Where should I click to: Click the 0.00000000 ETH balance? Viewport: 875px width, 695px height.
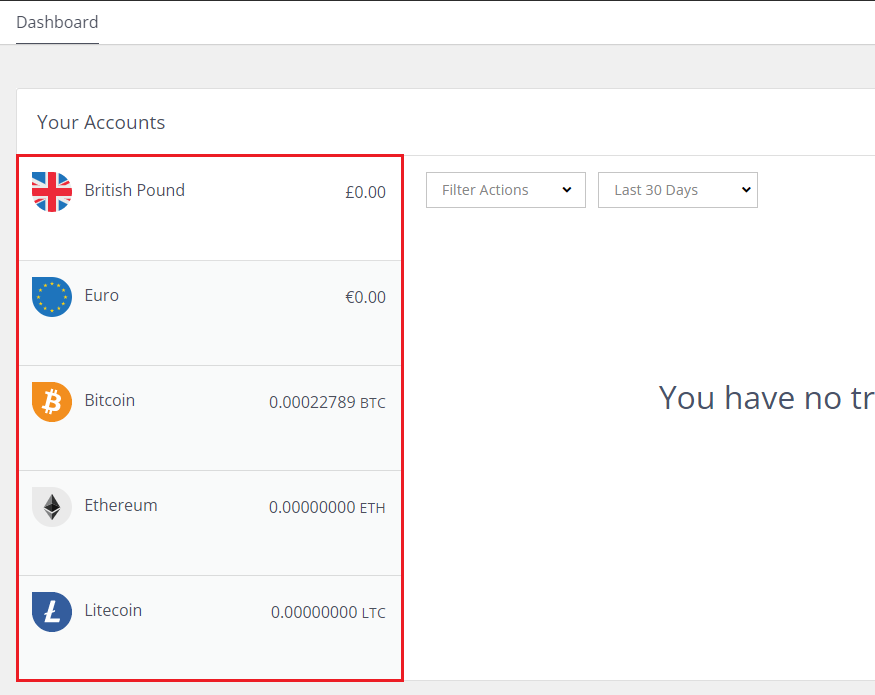[328, 507]
